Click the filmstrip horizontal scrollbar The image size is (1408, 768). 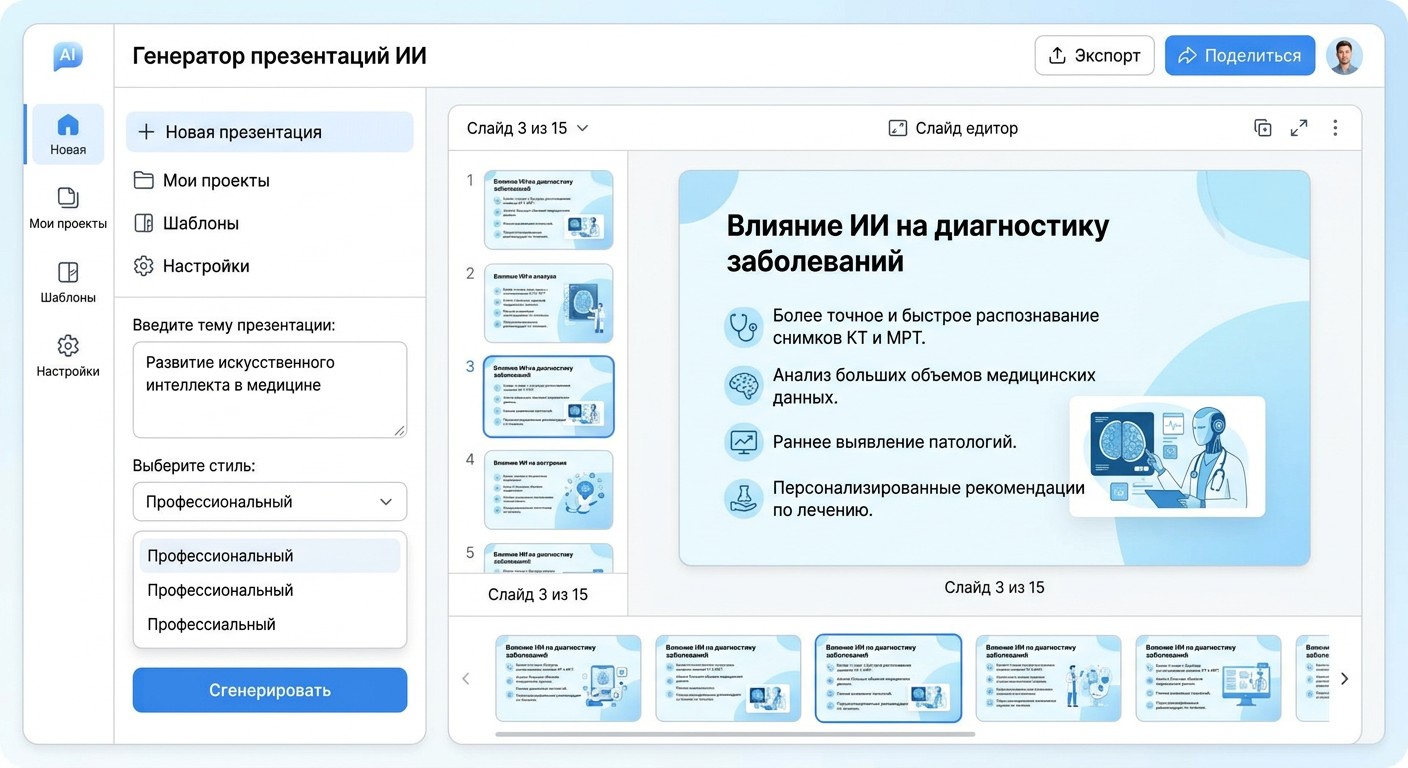coord(735,734)
